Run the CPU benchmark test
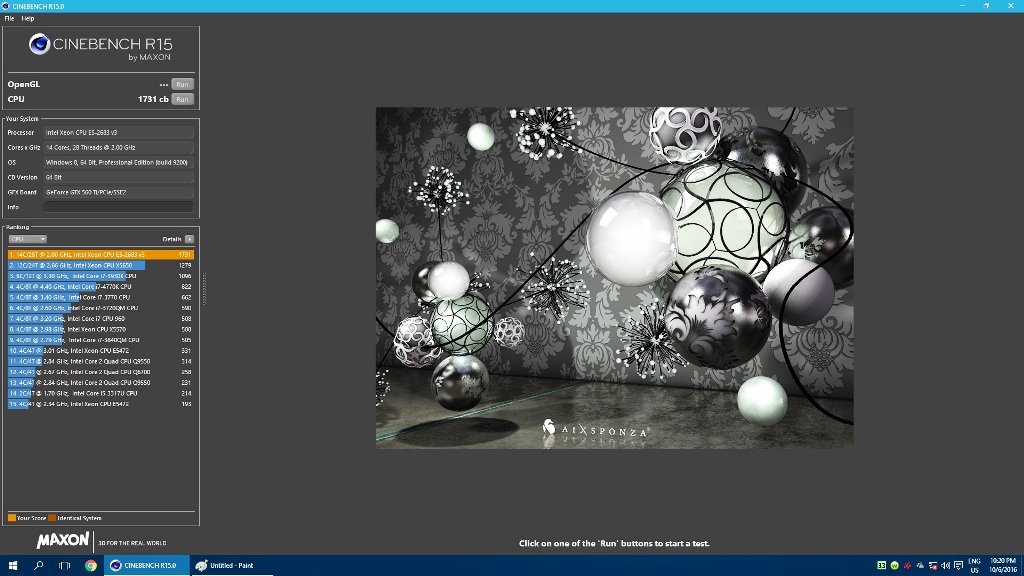Image resolution: width=1024 pixels, height=576 pixels. pos(181,99)
